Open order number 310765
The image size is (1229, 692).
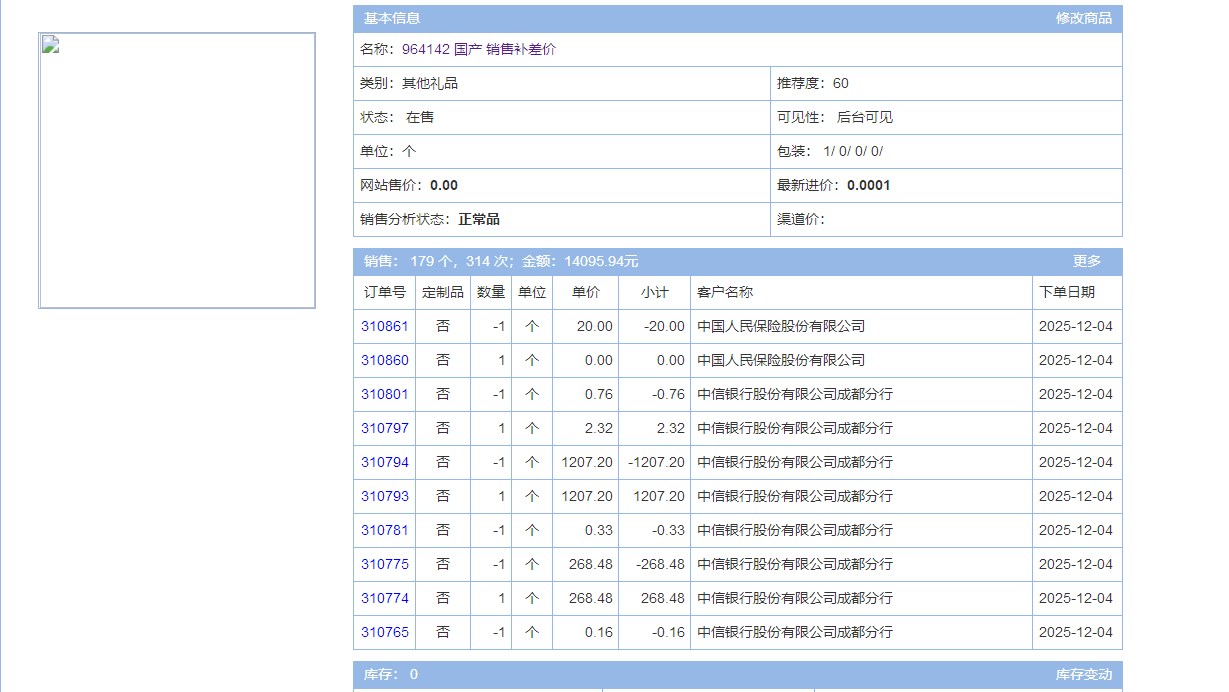point(384,632)
